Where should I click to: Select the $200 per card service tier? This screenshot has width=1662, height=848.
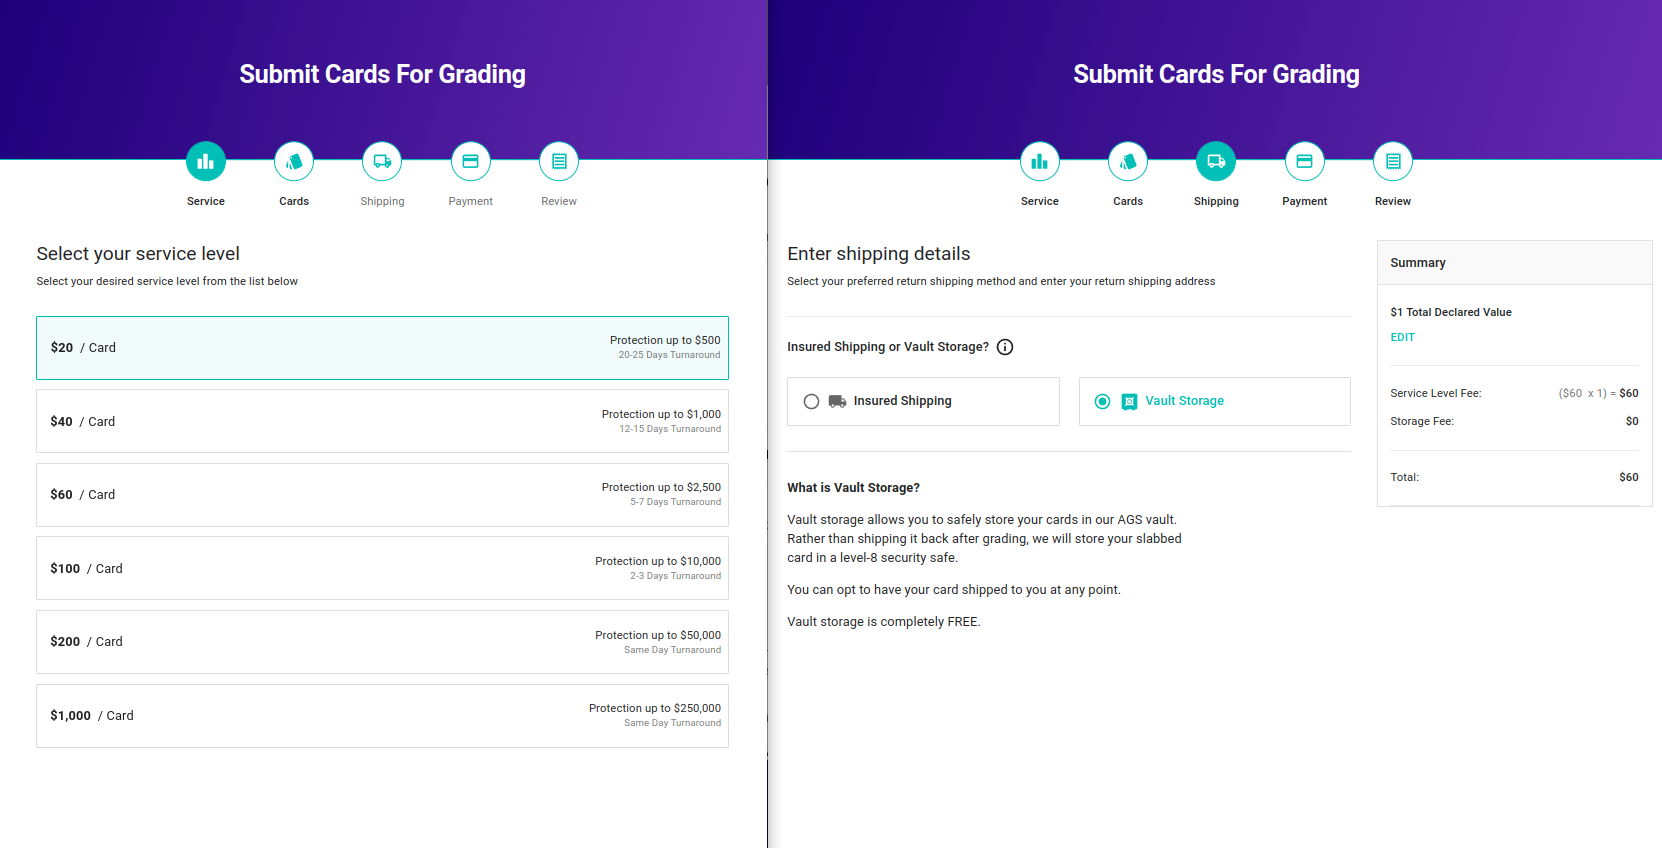click(382, 642)
